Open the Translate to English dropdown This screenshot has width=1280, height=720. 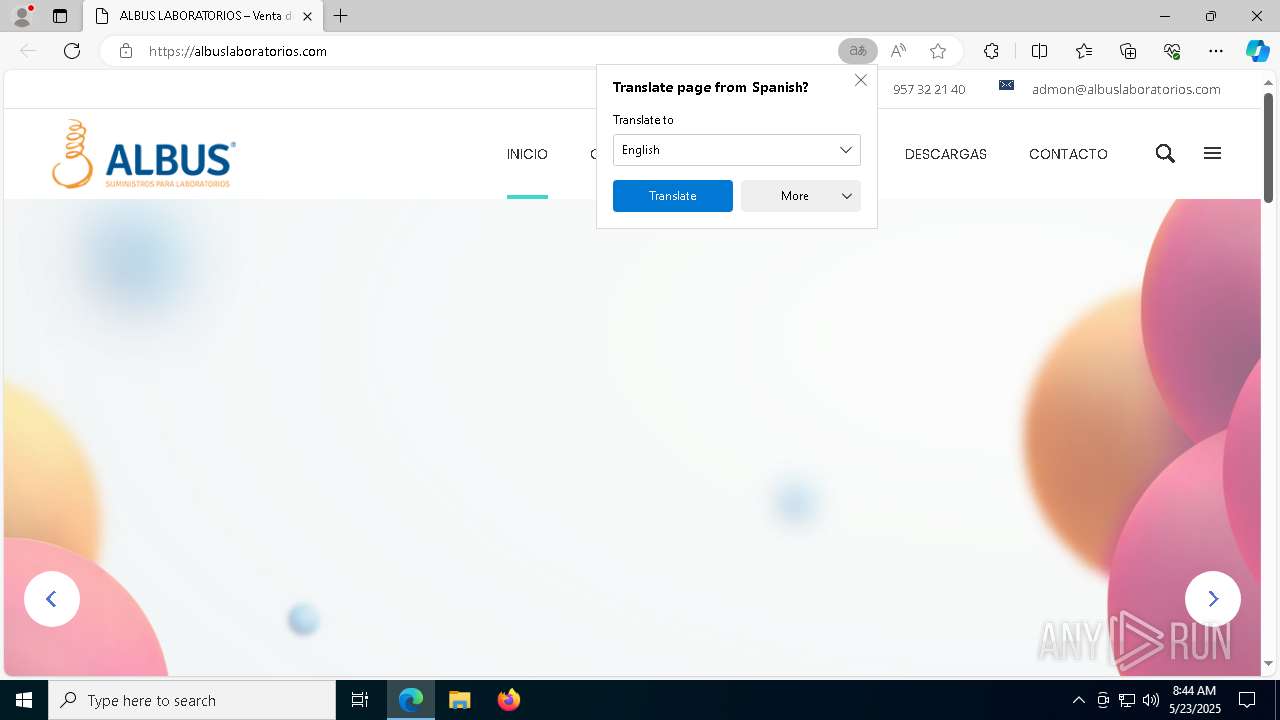(x=737, y=150)
